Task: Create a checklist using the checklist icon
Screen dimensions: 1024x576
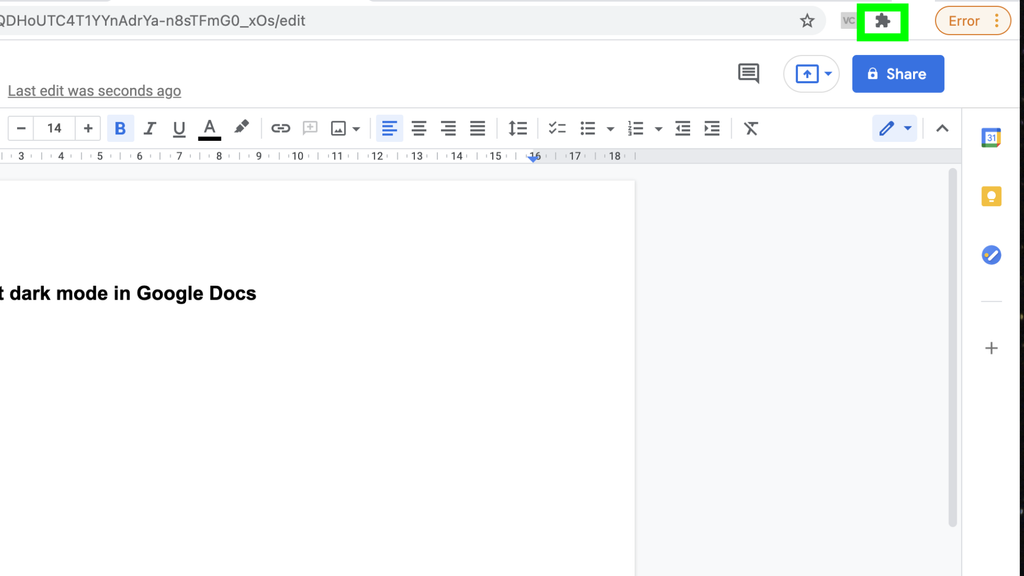Action: click(x=557, y=128)
